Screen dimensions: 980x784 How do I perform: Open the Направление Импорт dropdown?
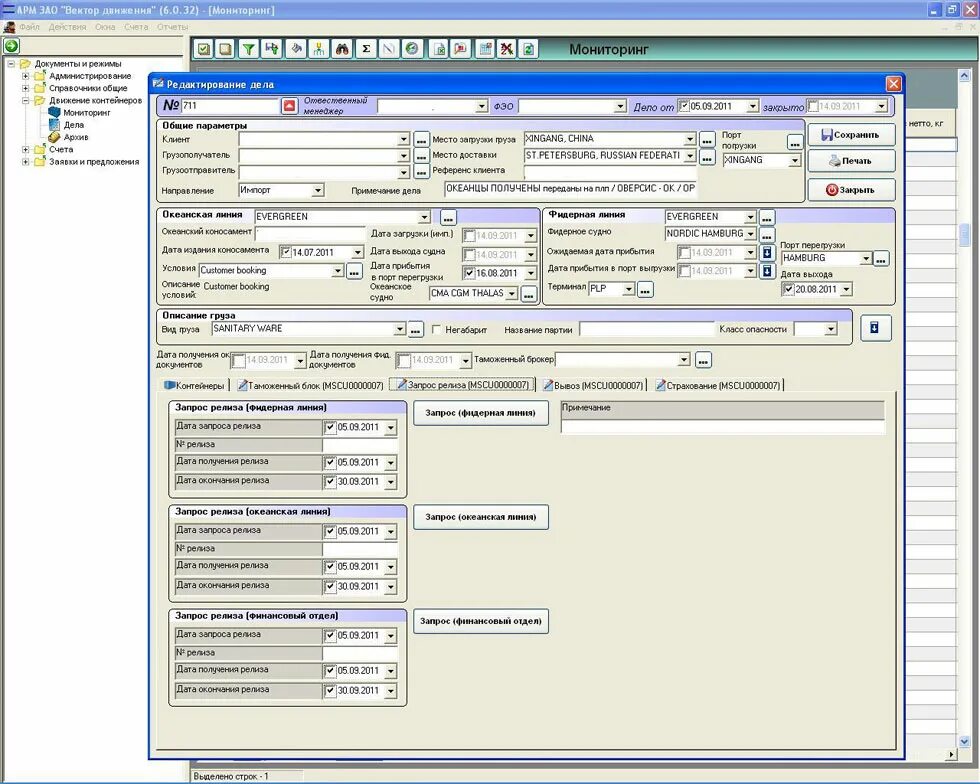(318, 190)
